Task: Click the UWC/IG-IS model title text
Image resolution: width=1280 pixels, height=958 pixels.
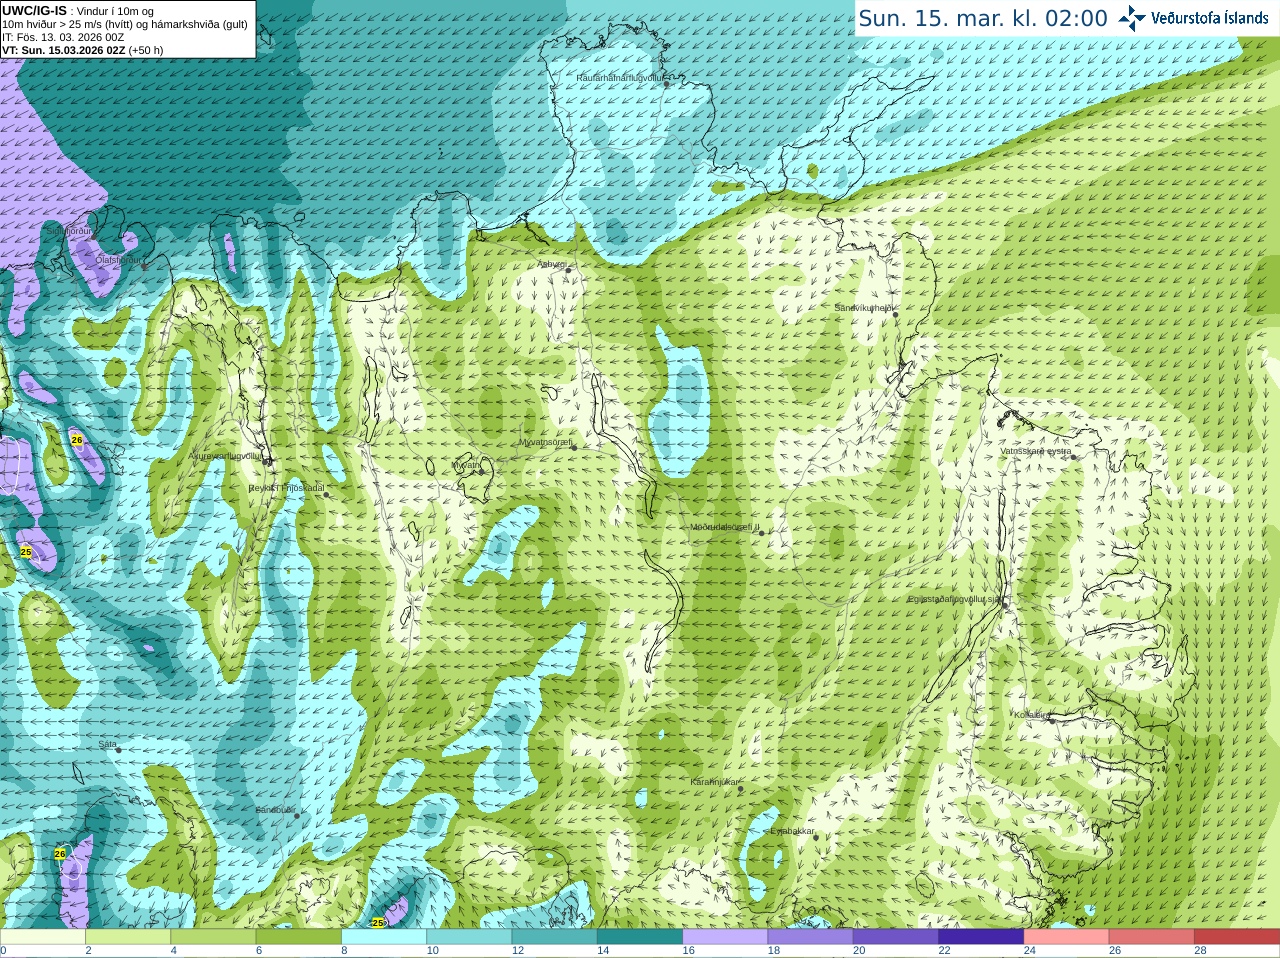Action: [x=34, y=11]
